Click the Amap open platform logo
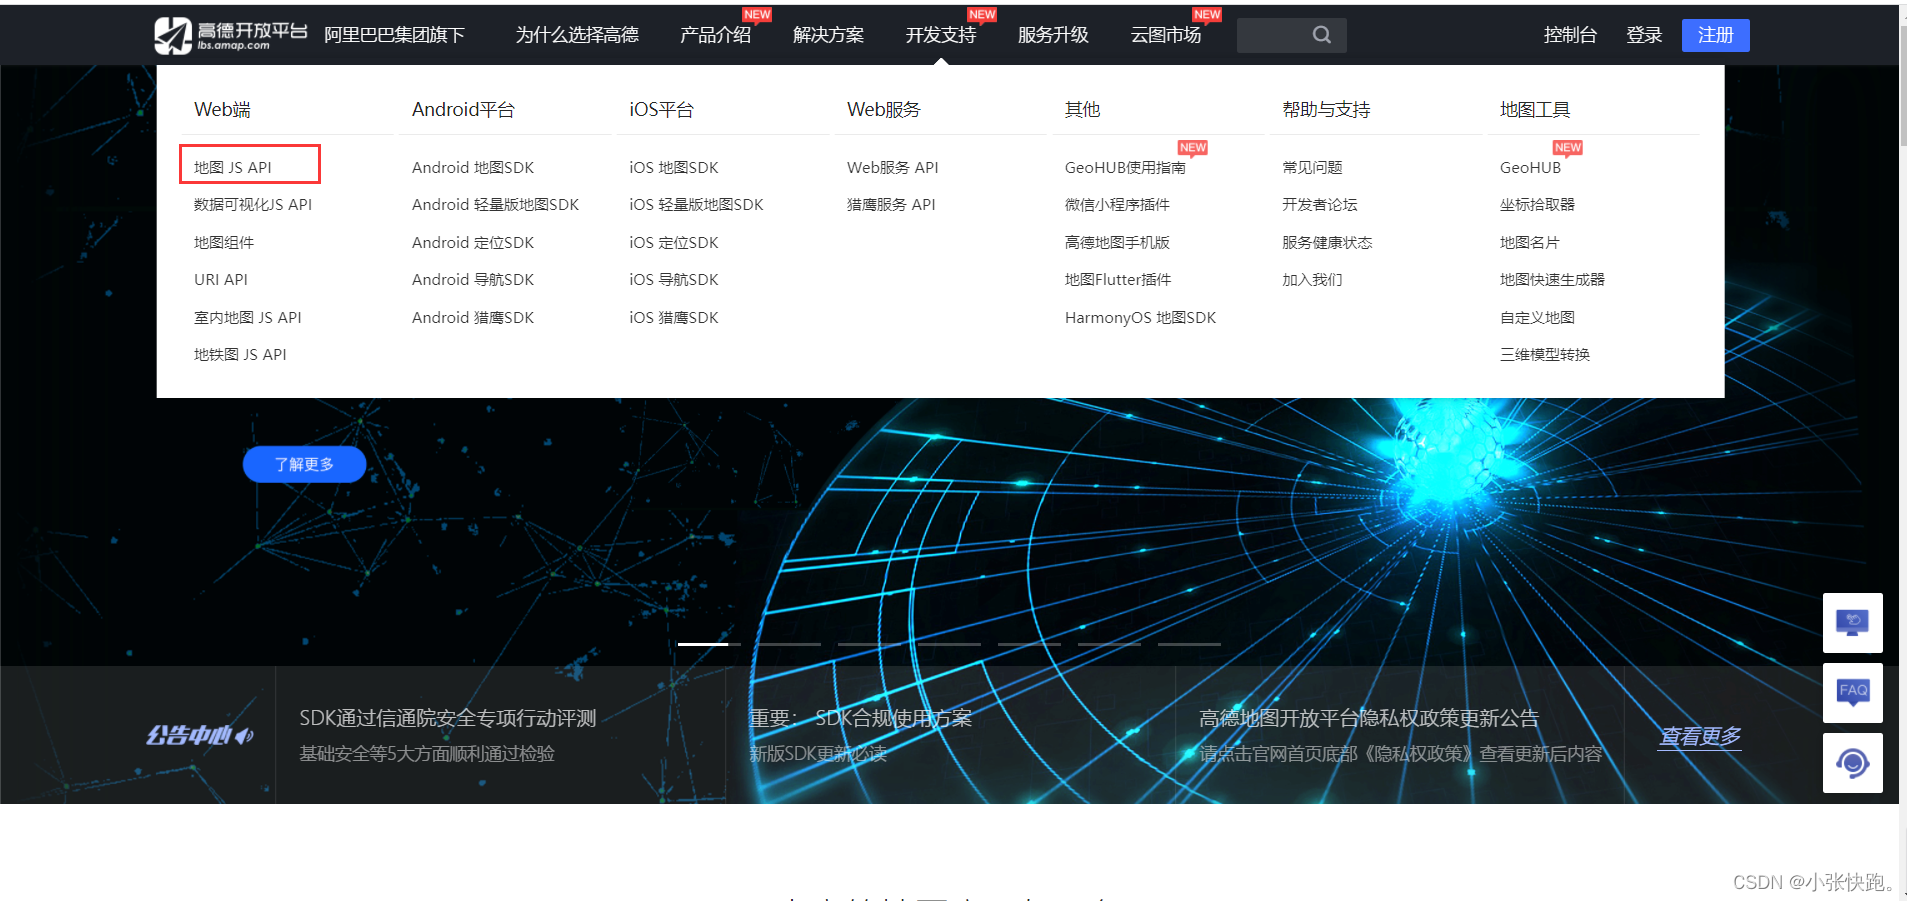The width and height of the screenshot is (1907, 901). pos(231,35)
